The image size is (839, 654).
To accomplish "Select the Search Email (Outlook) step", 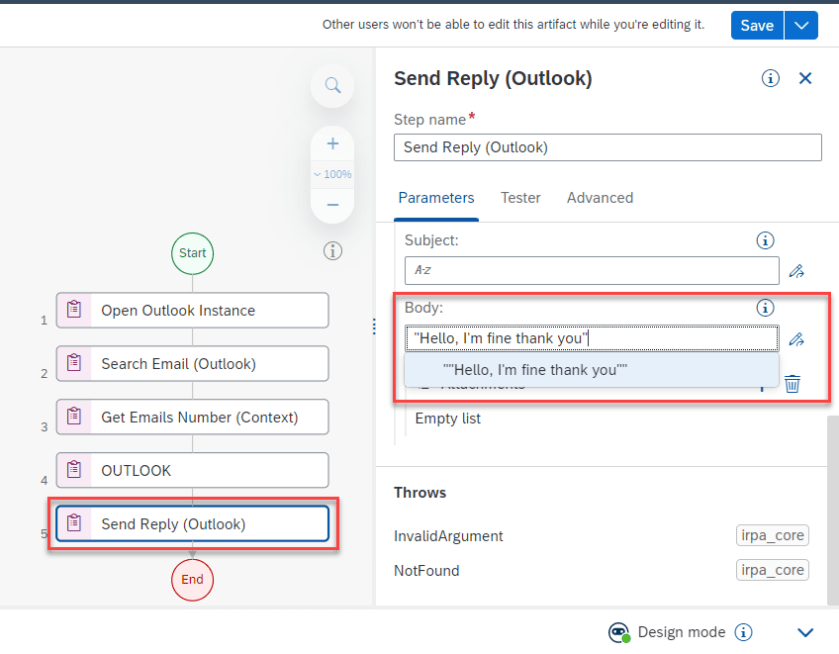I will tap(192, 363).
